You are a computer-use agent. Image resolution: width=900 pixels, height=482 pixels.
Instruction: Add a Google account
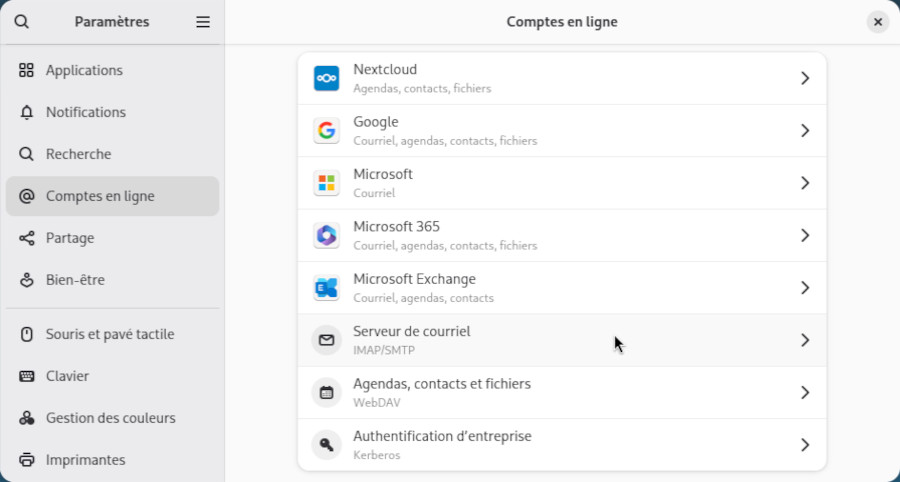[562, 130]
